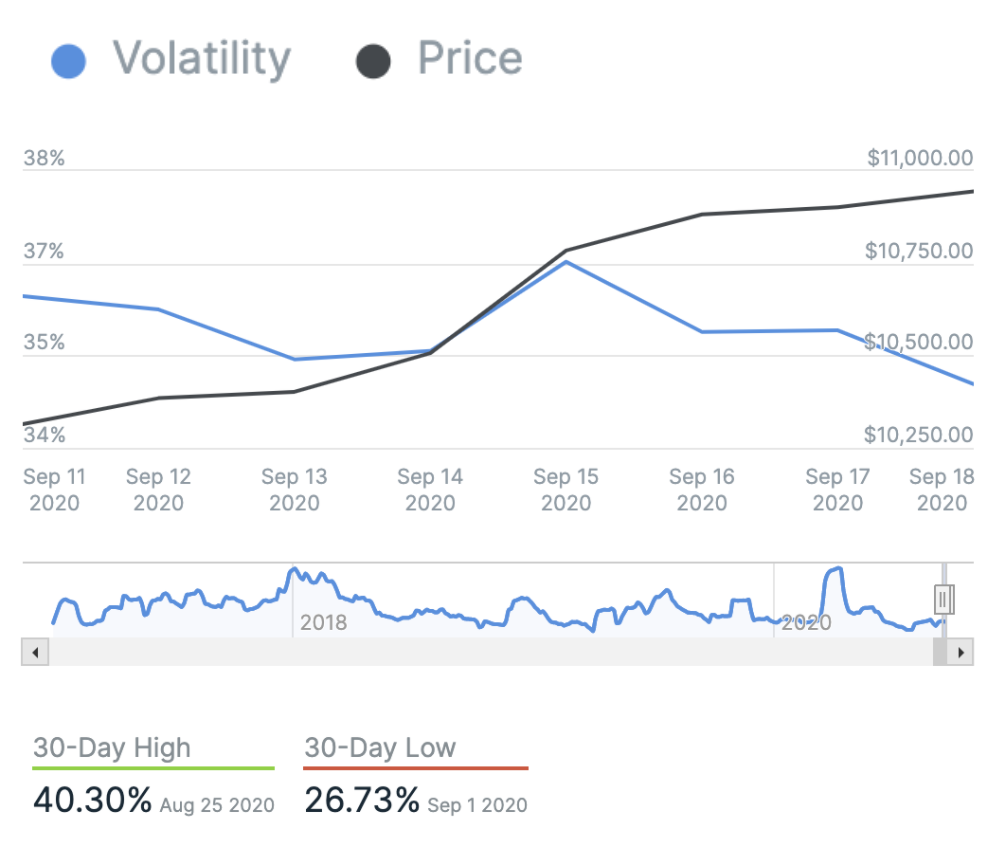Click the scrollbar thumb at right end

click(x=941, y=653)
